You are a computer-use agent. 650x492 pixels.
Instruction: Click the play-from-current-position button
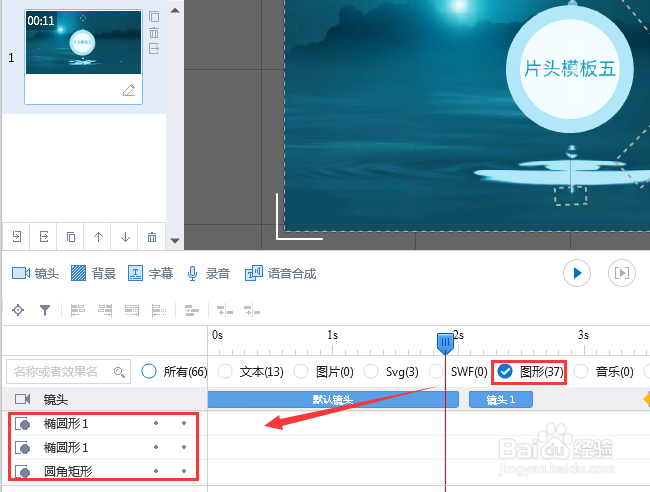pyautogui.click(x=621, y=273)
